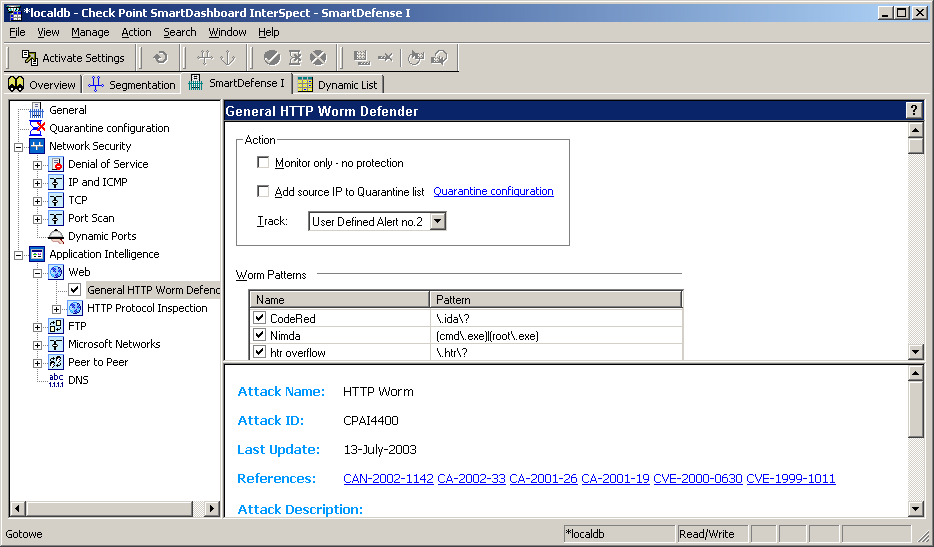Toggle General HTTP Worm Defender tree checkbox
This screenshot has width=934, height=547.
(x=74, y=290)
